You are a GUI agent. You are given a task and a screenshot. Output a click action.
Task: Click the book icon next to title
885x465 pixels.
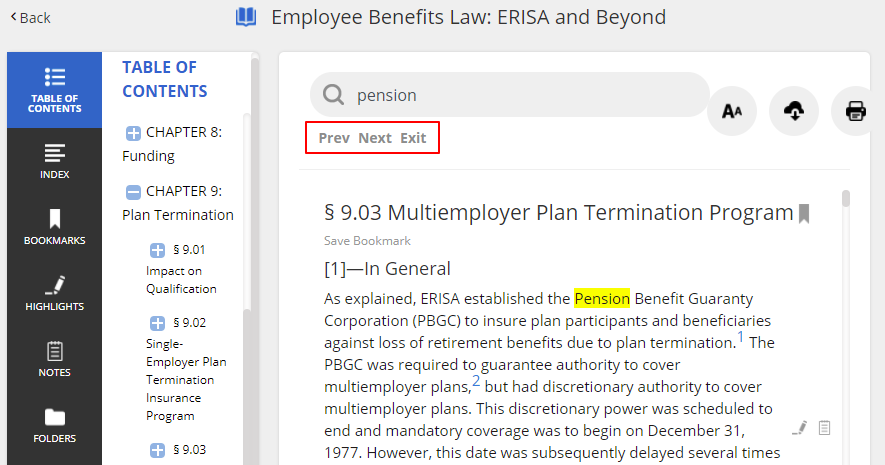(x=246, y=17)
